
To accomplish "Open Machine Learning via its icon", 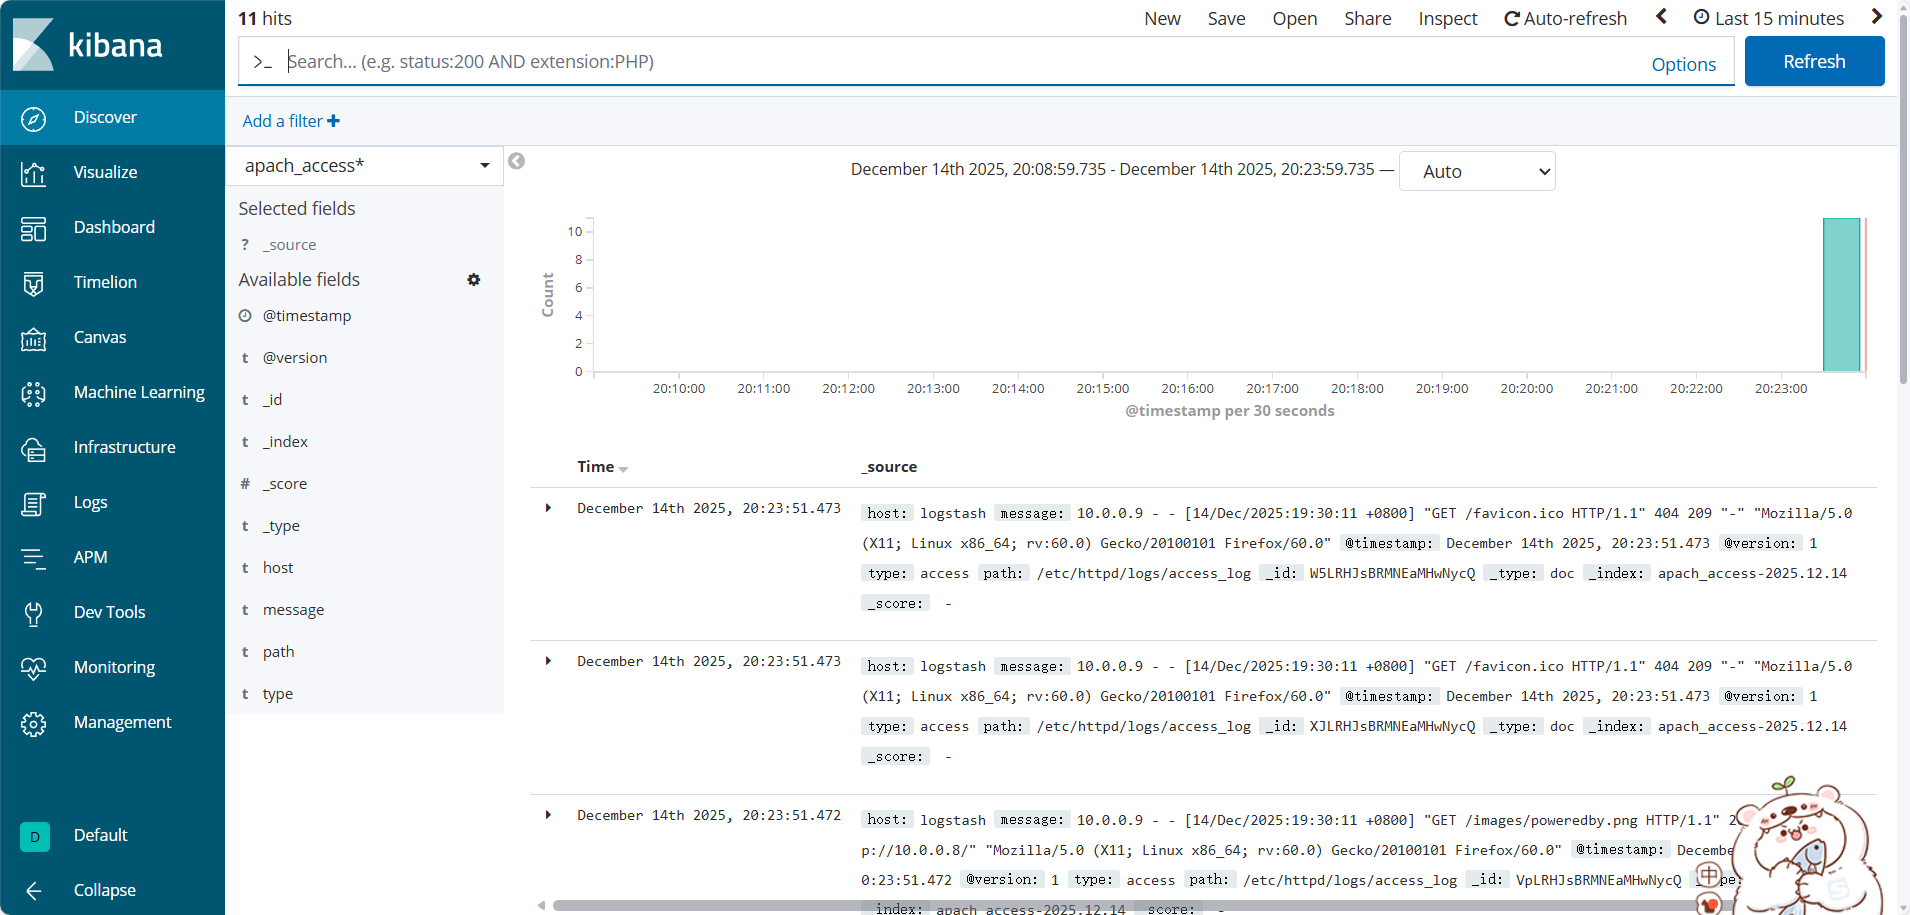I will click(x=33, y=394).
